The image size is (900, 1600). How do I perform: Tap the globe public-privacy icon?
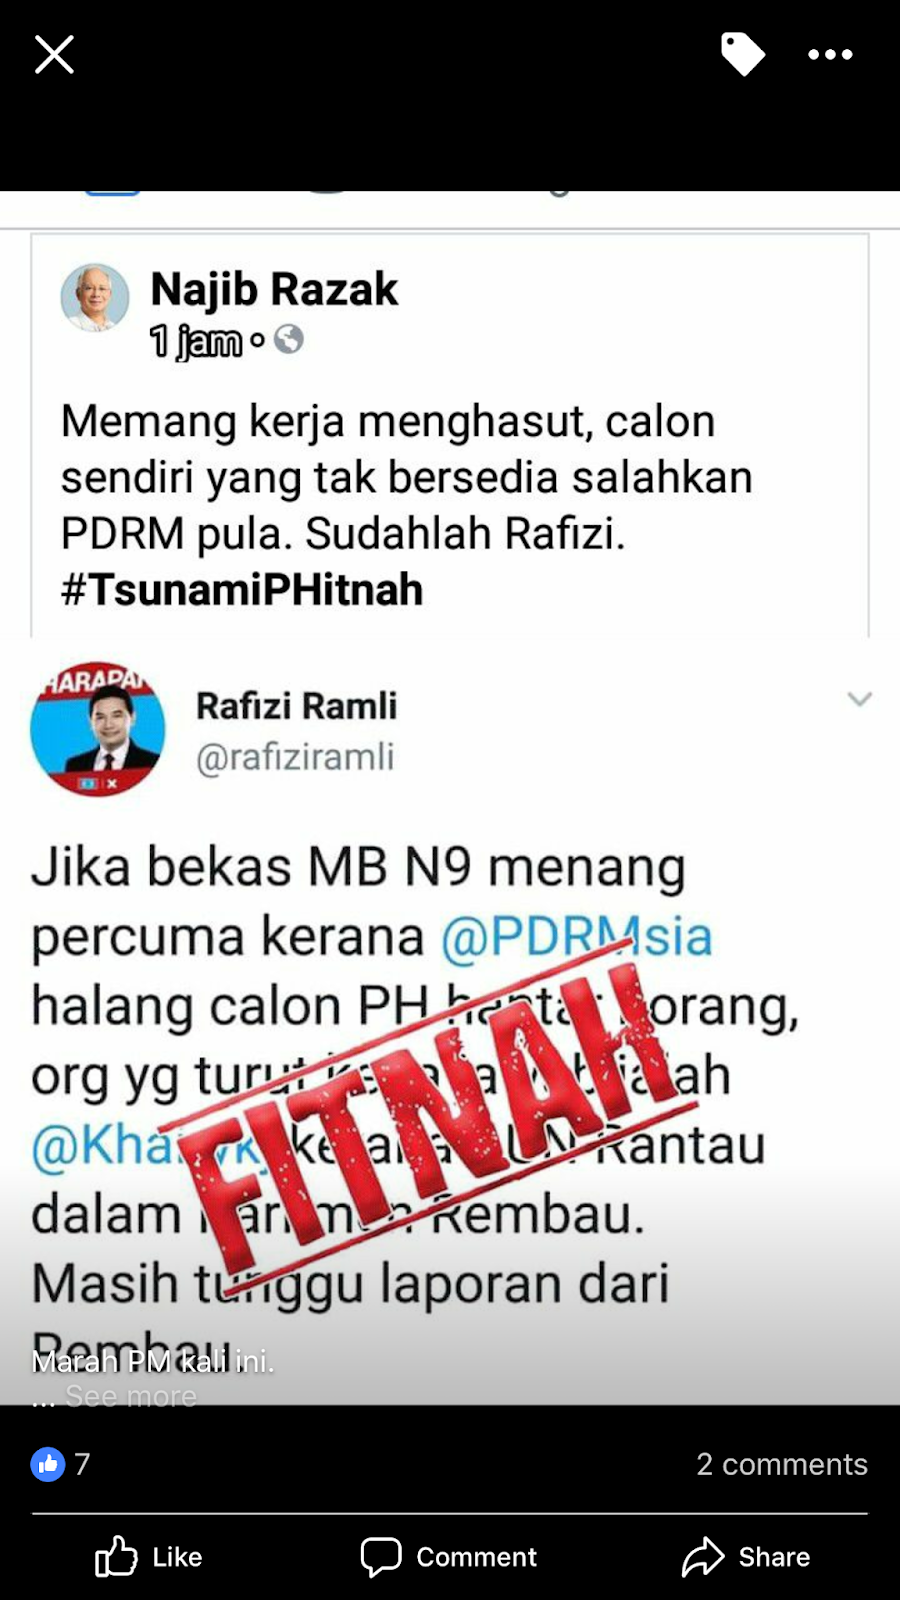288,340
